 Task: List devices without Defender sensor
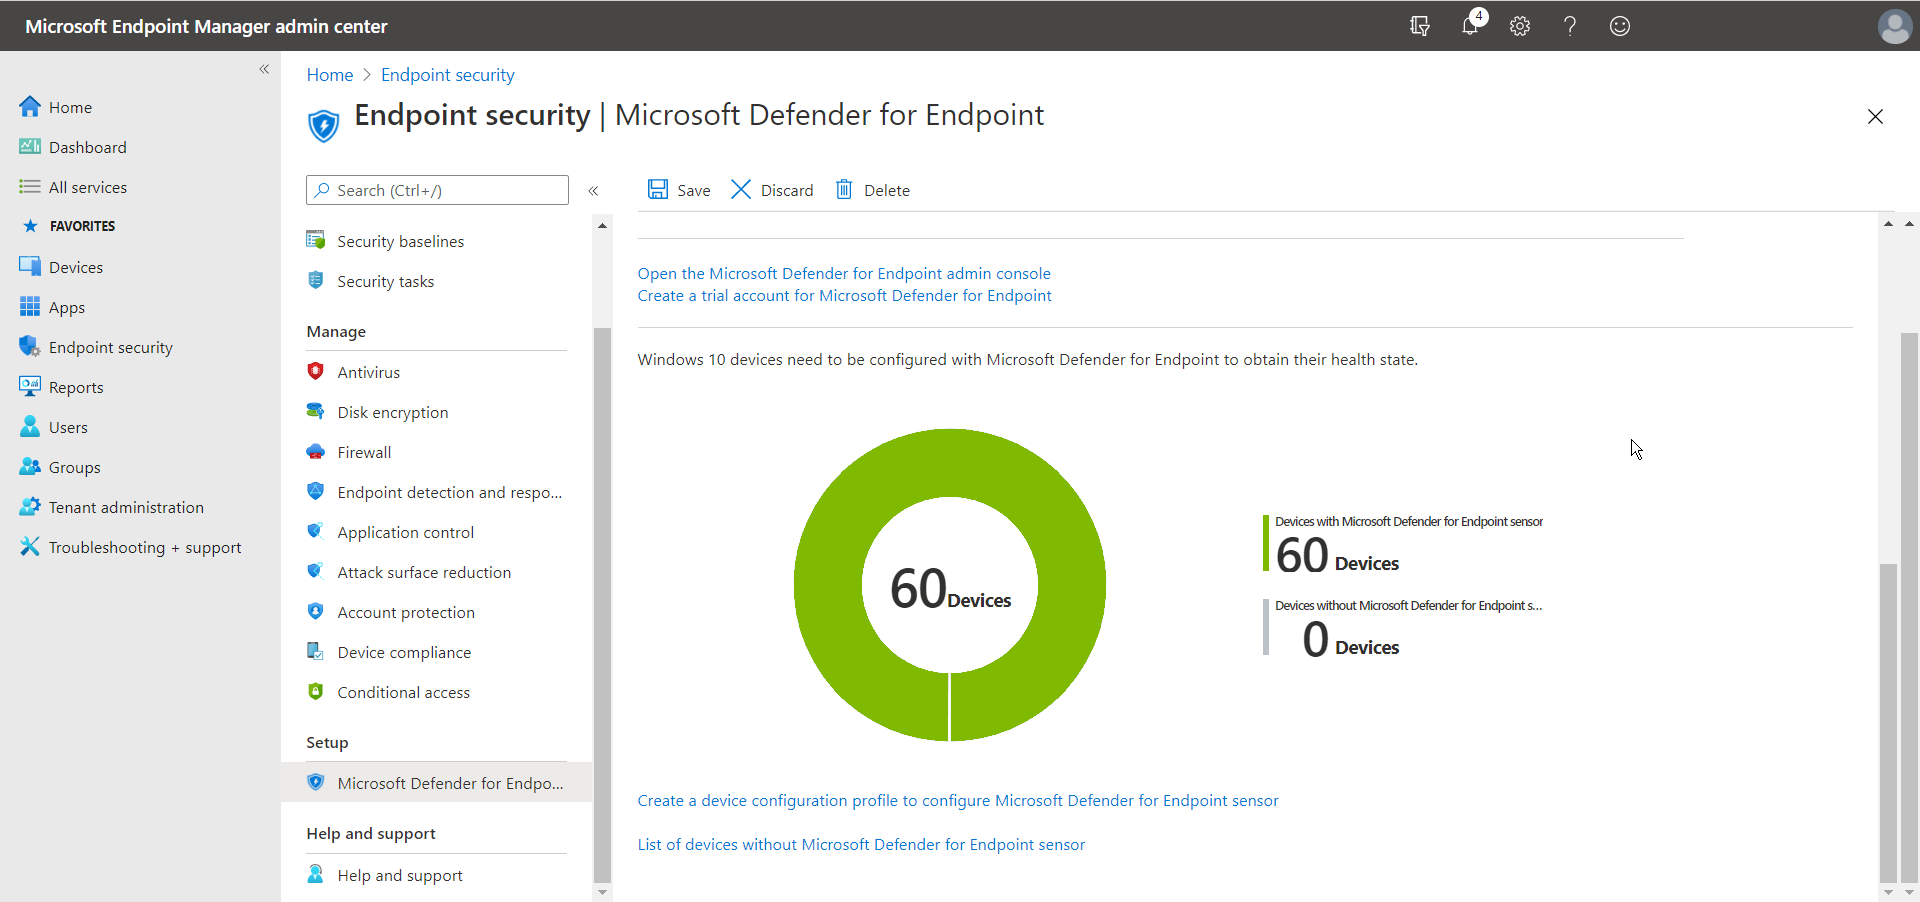click(x=861, y=844)
